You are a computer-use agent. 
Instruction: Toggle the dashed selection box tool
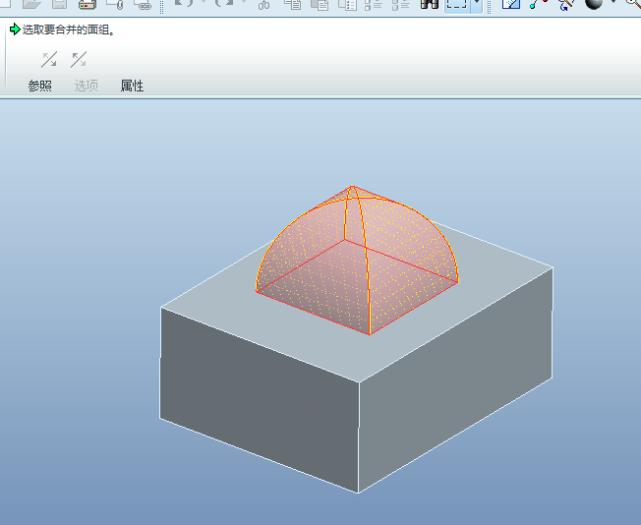pos(455,4)
